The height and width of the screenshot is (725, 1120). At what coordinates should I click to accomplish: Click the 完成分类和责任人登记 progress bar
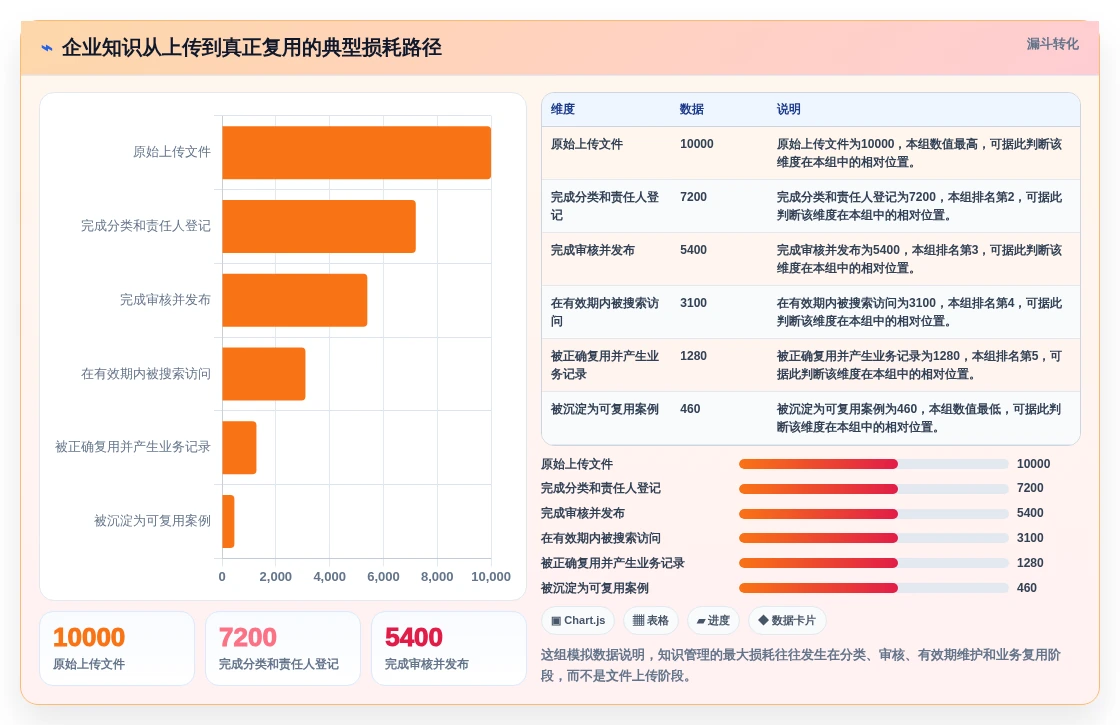tap(873, 489)
